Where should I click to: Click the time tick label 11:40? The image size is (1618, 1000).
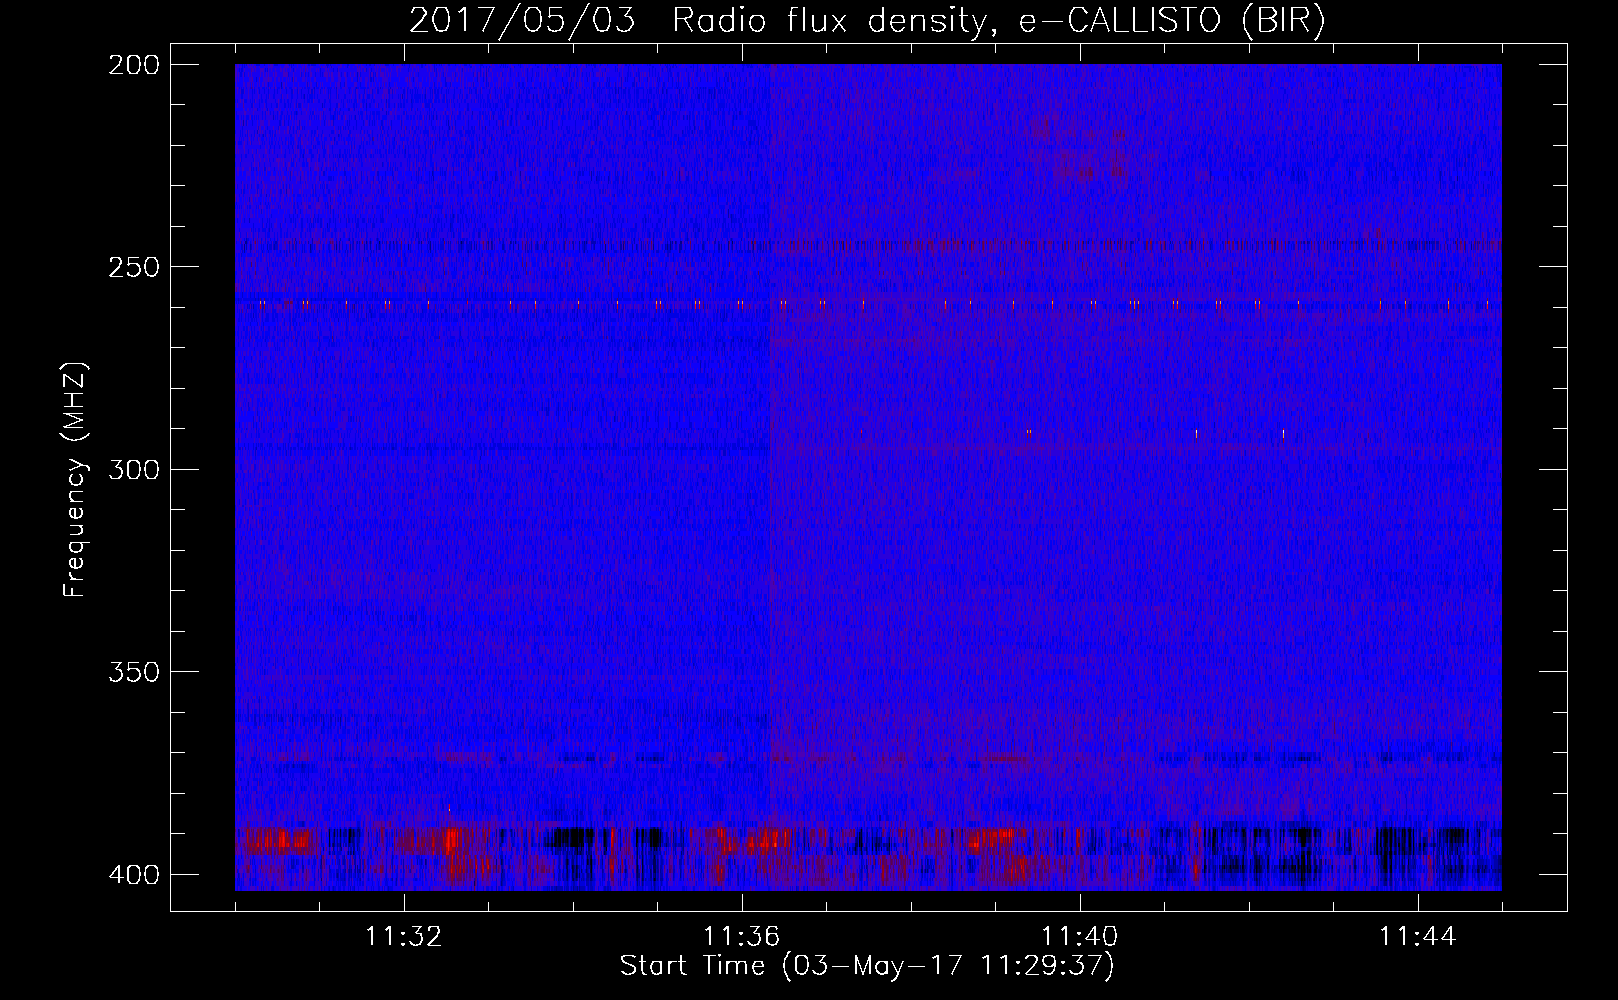coord(1080,937)
